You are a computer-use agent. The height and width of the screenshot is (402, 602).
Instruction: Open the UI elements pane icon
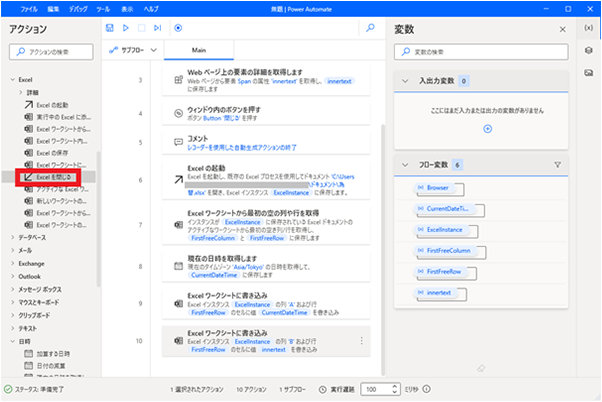[589, 50]
